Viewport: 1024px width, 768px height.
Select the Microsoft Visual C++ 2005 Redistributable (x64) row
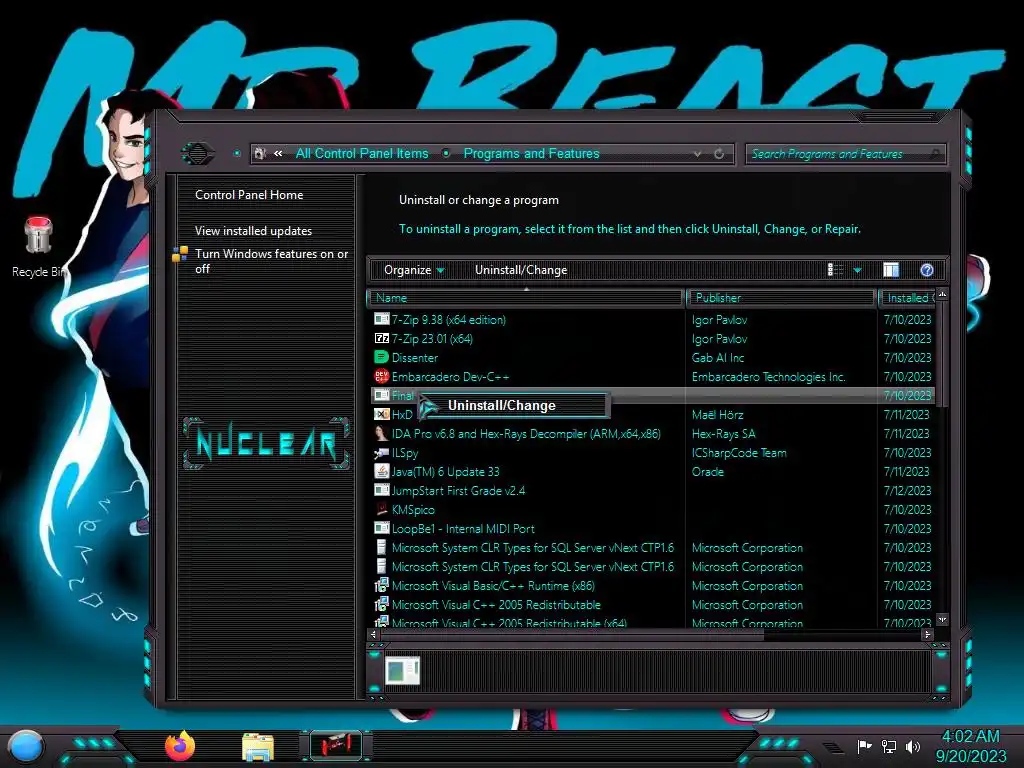pyautogui.click(x=651, y=623)
